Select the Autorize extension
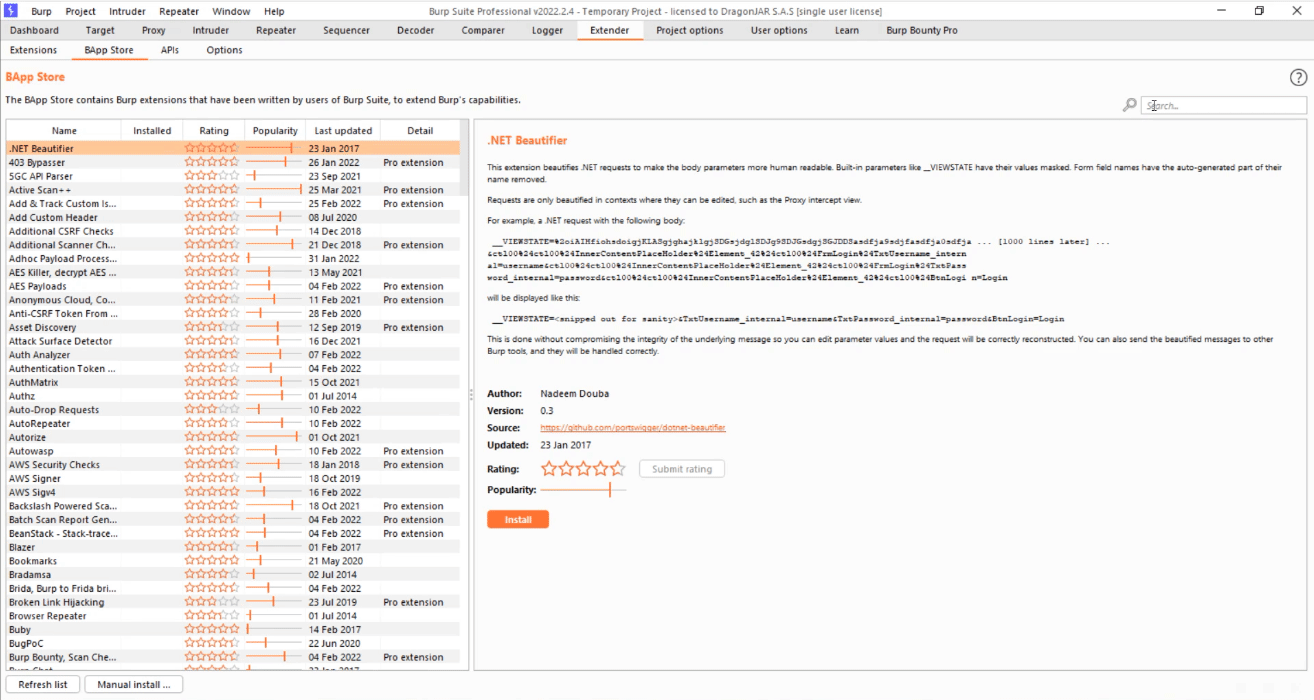The image size is (1314, 700). coord(233,438)
